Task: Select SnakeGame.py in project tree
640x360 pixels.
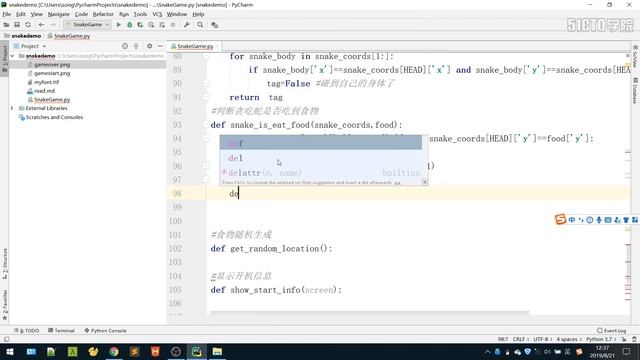Action: (x=52, y=100)
